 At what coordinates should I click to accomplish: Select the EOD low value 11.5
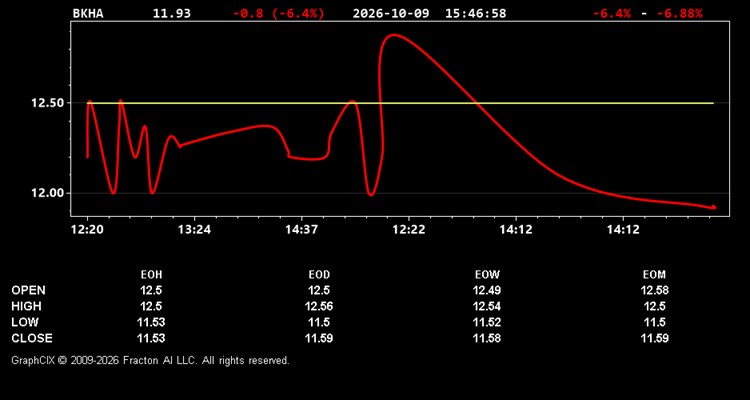click(x=319, y=322)
